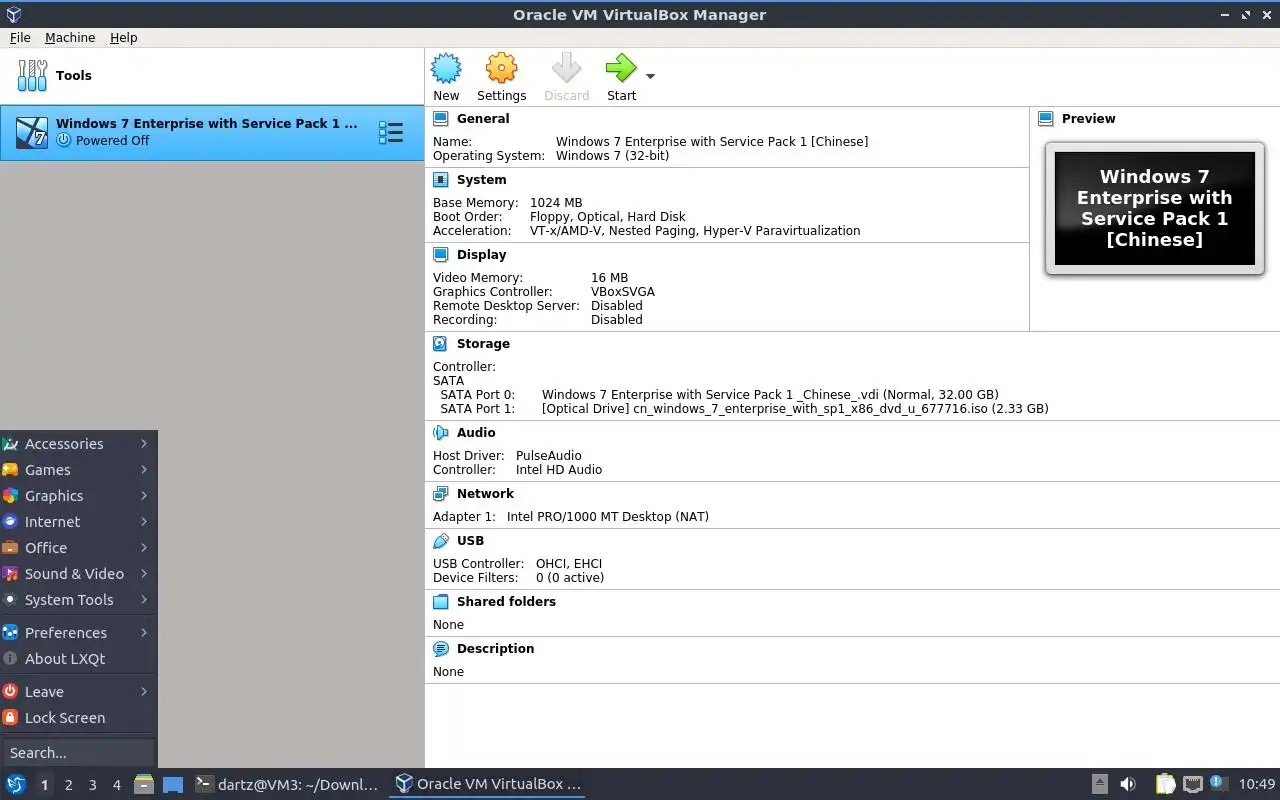Open the VM Settings gear icon

tap(501, 69)
